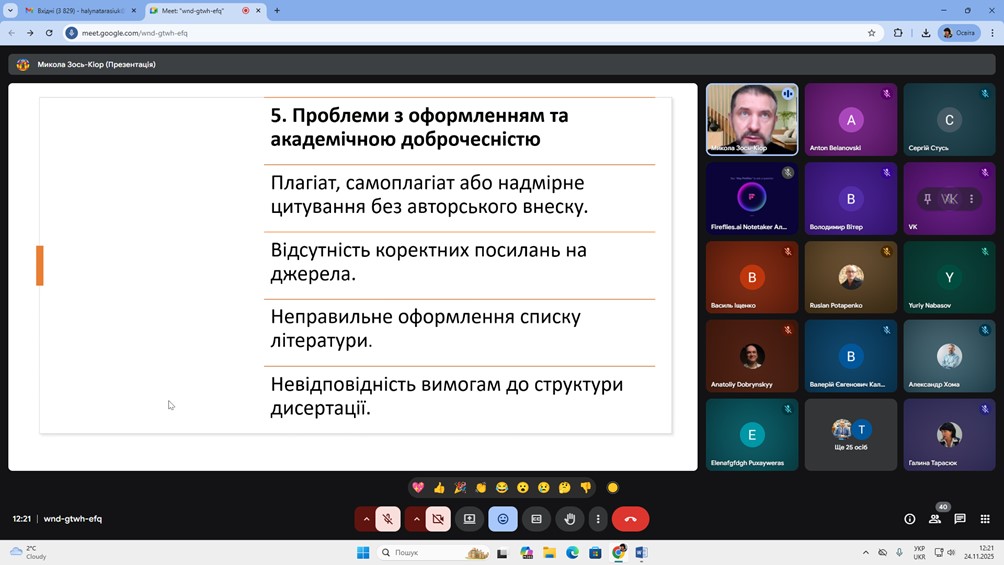The image size is (1004, 565).
Task: Expand audio settings arrow beside microphone
Action: (366, 519)
